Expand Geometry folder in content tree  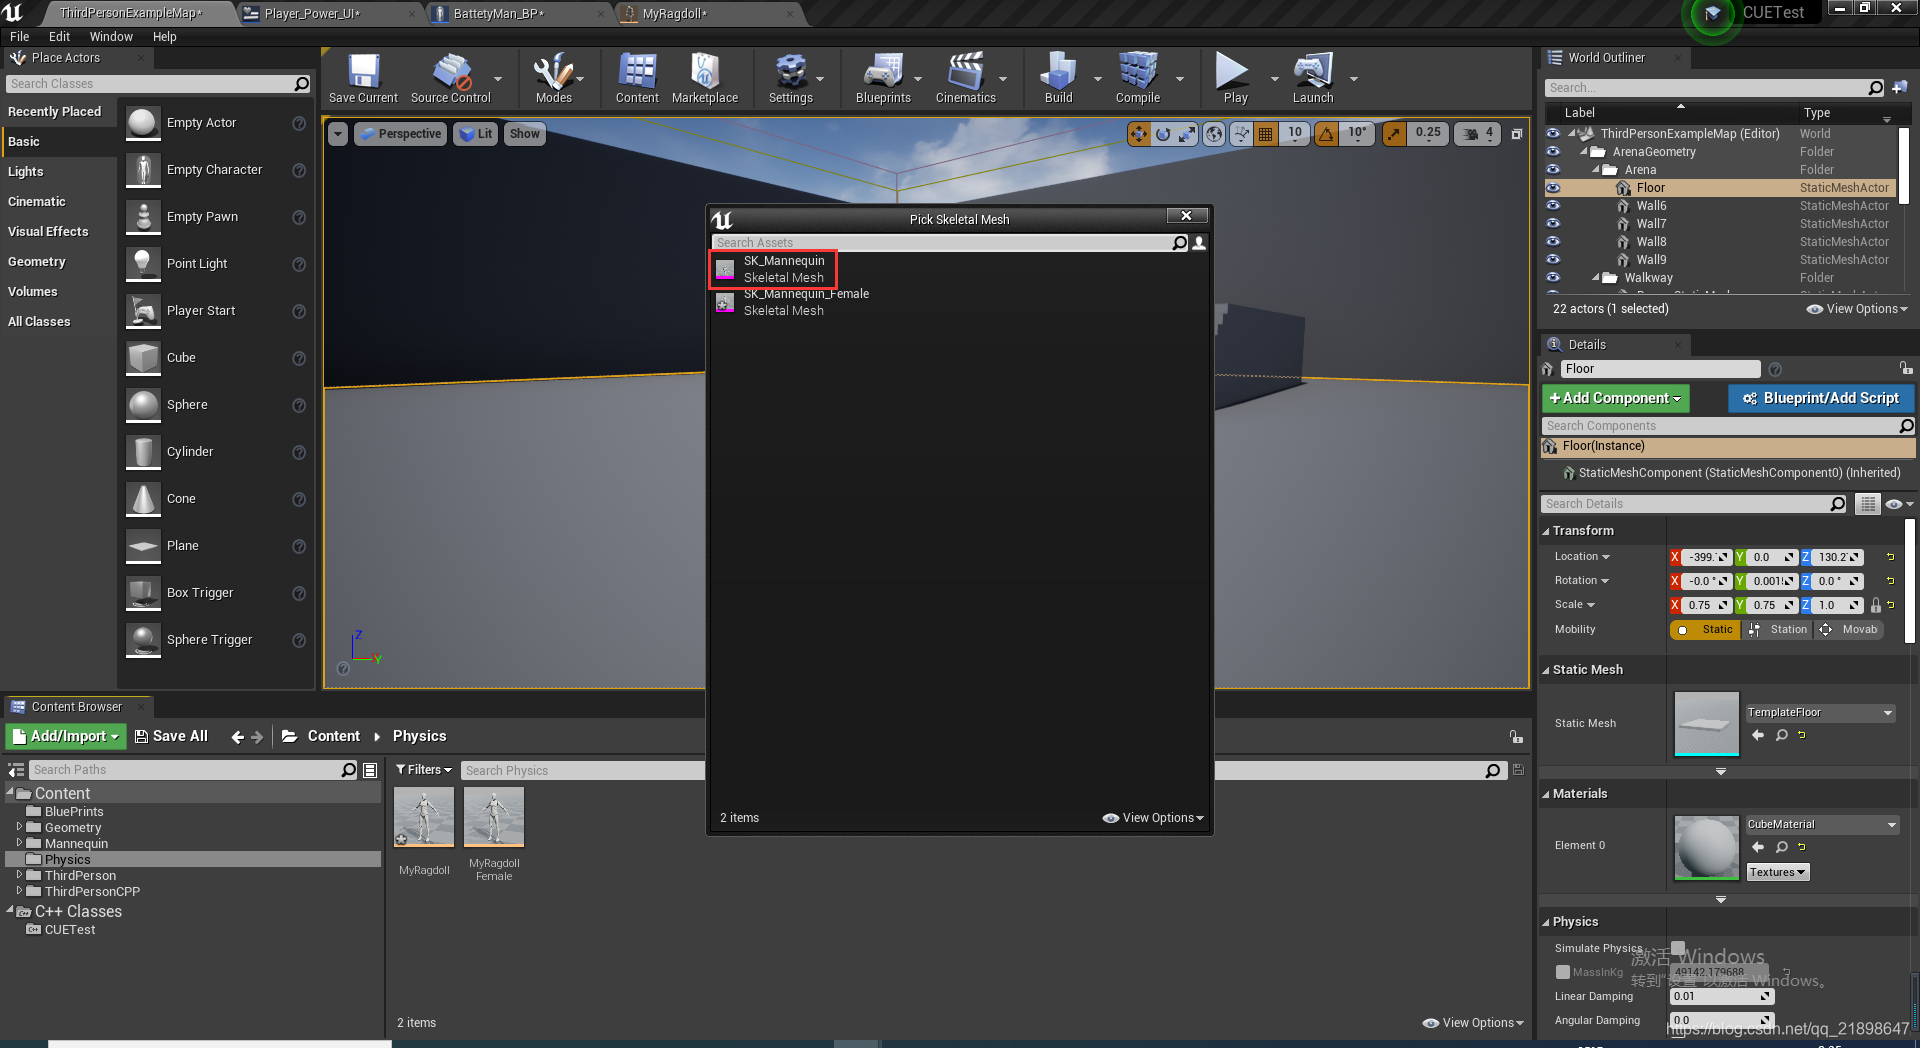click(x=19, y=827)
